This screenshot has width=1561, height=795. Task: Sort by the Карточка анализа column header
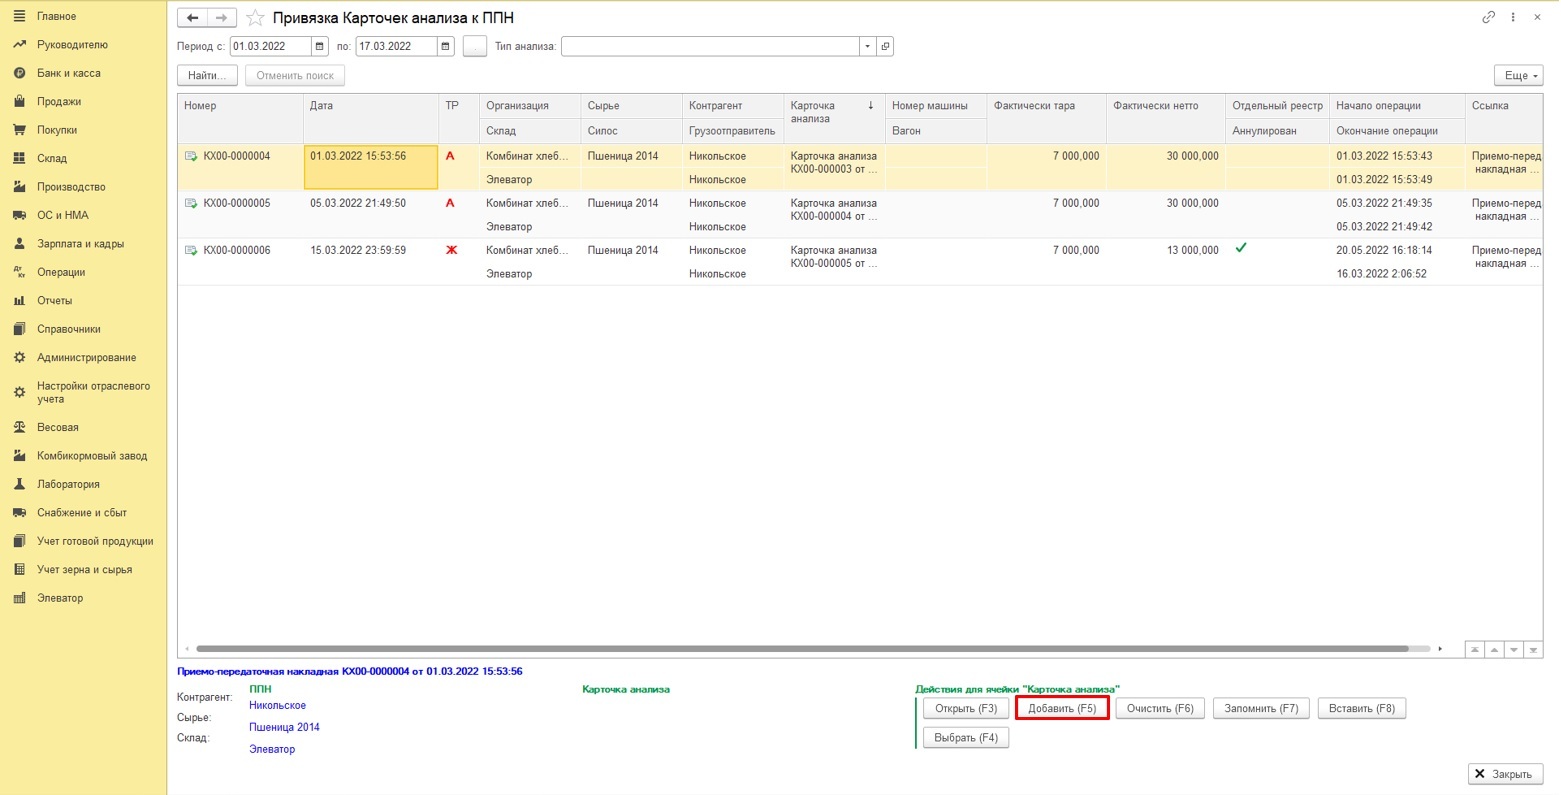point(834,118)
